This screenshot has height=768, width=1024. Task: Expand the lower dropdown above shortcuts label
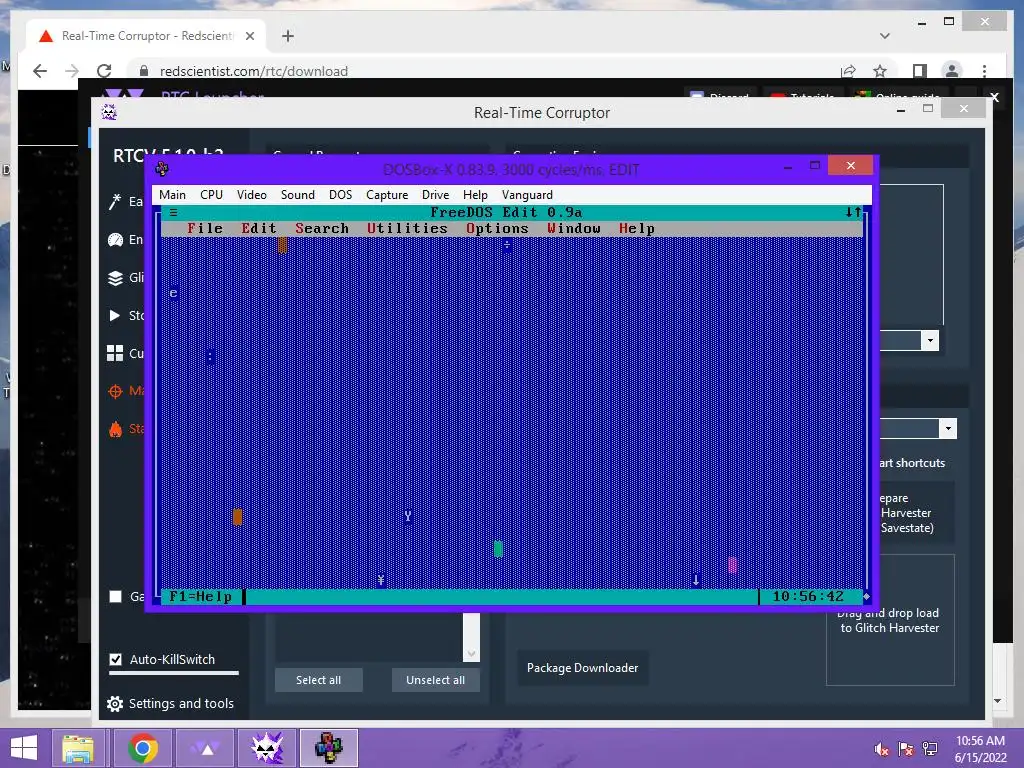(x=948, y=428)
